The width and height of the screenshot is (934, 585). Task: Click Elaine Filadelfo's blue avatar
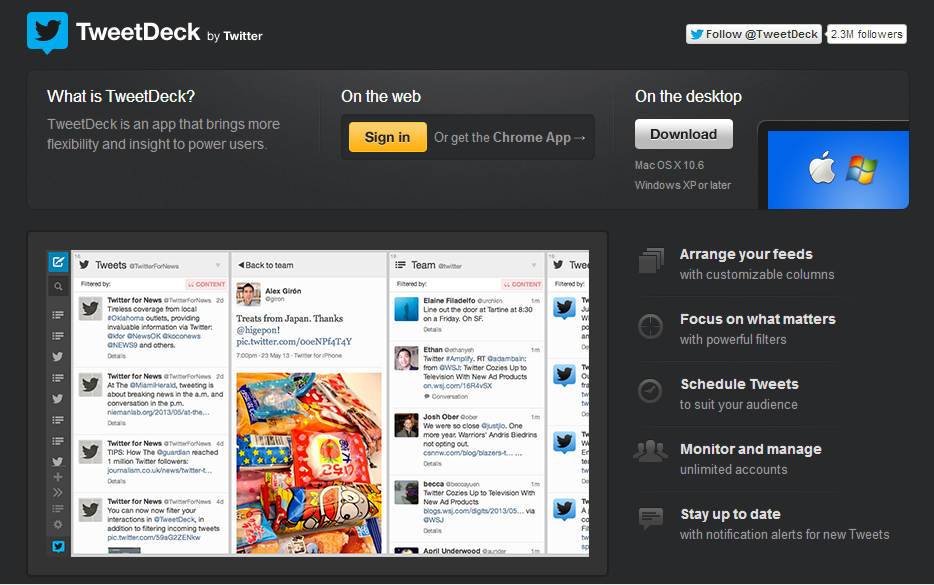click(x=406, y=309)
